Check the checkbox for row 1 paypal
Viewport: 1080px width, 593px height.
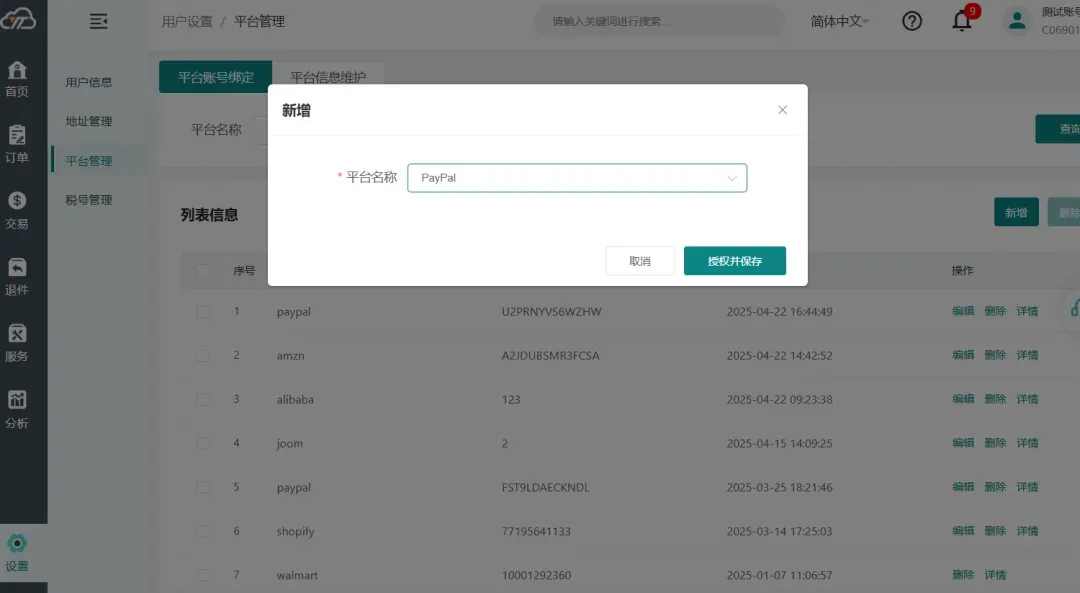click(x=203, y=312)
